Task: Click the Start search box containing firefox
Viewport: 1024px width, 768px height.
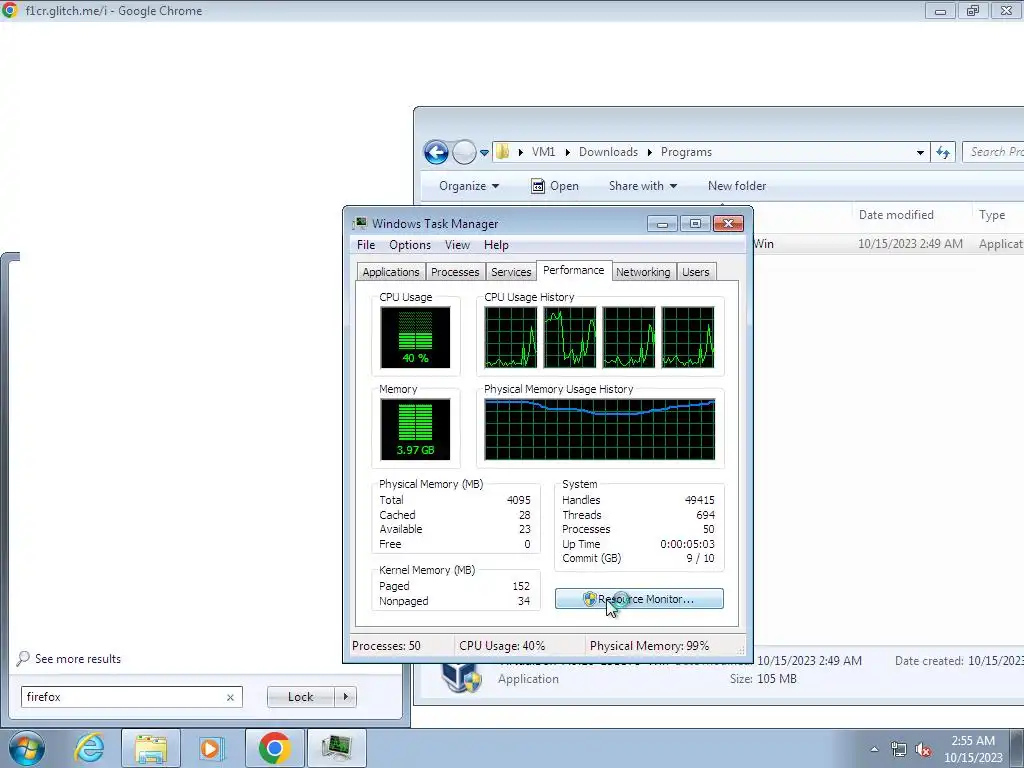Action: coord(131,697)
